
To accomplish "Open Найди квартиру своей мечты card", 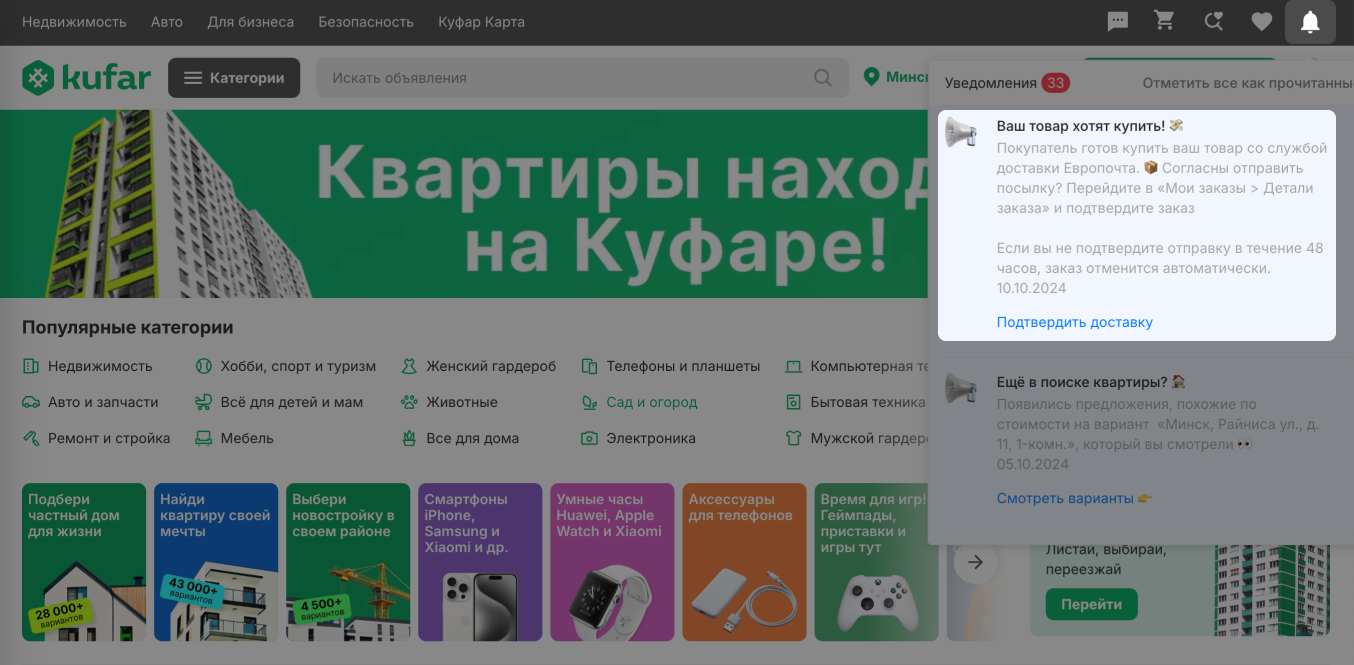I will click(x=216, y=562).
